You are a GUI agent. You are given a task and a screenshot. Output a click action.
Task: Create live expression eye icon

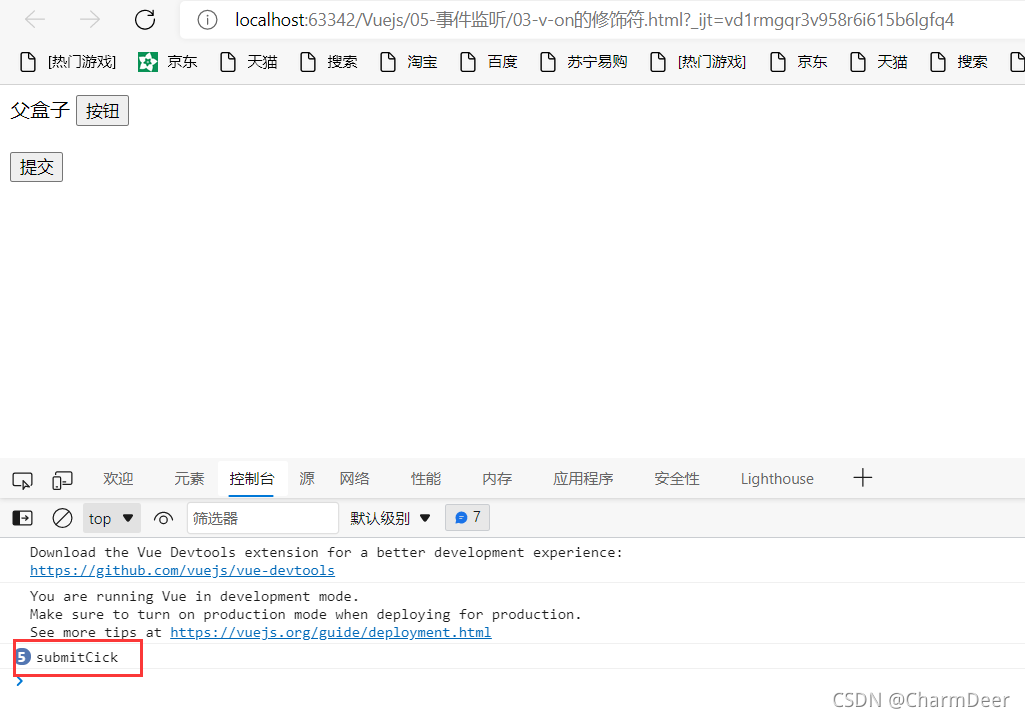(x=163, y=519)
